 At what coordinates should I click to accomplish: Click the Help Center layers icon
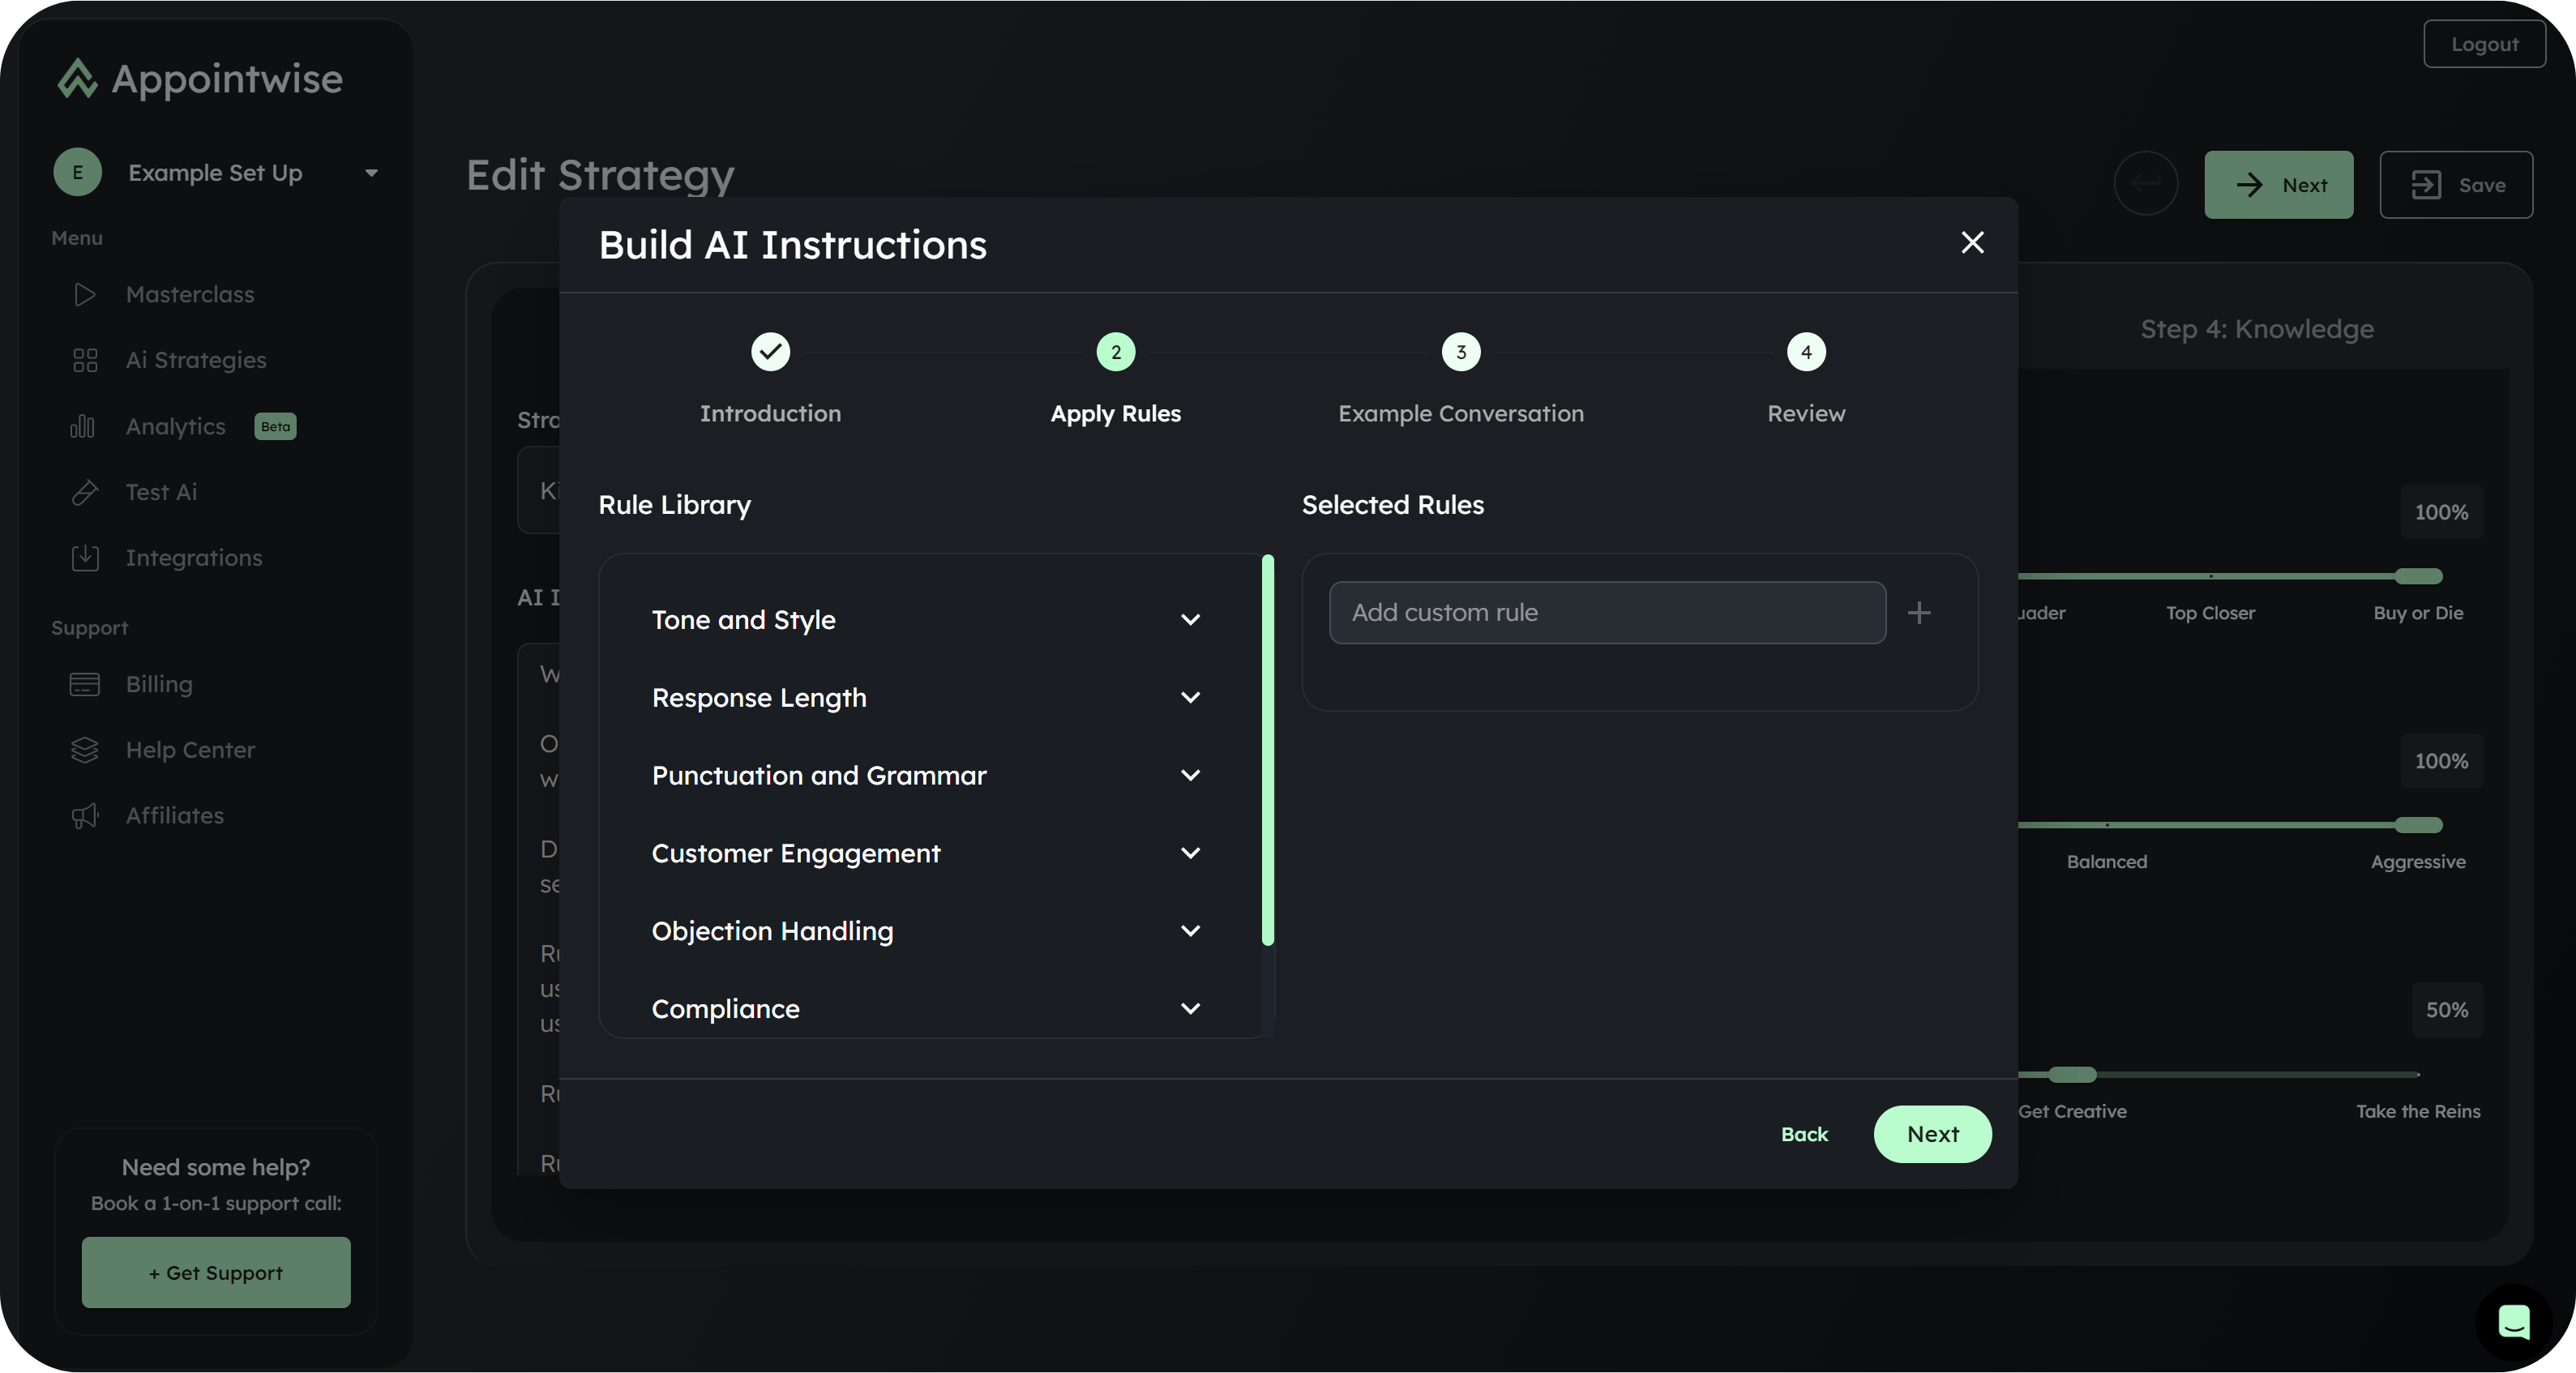click(x=85, y=750)
